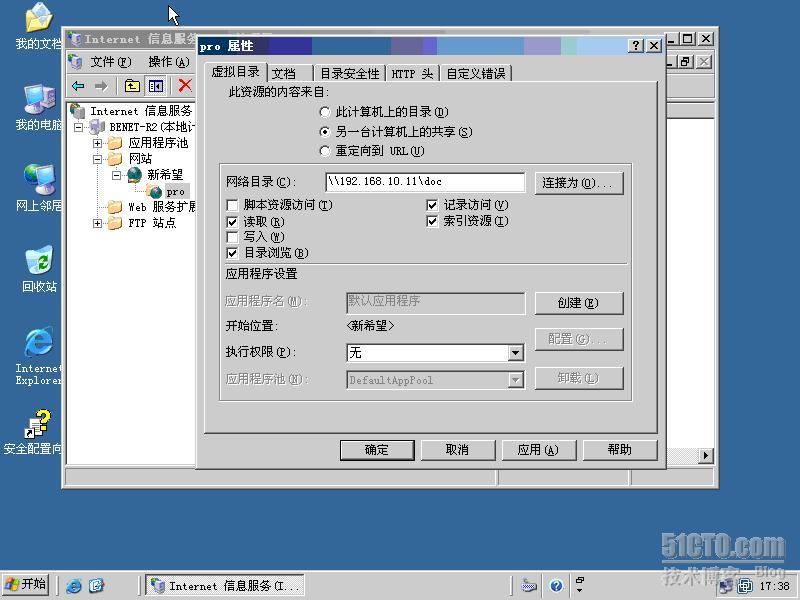The image size is (800, 600).
Task: Click the second quick launch icon
Action: pyautogui.click(x=96, y=585)
